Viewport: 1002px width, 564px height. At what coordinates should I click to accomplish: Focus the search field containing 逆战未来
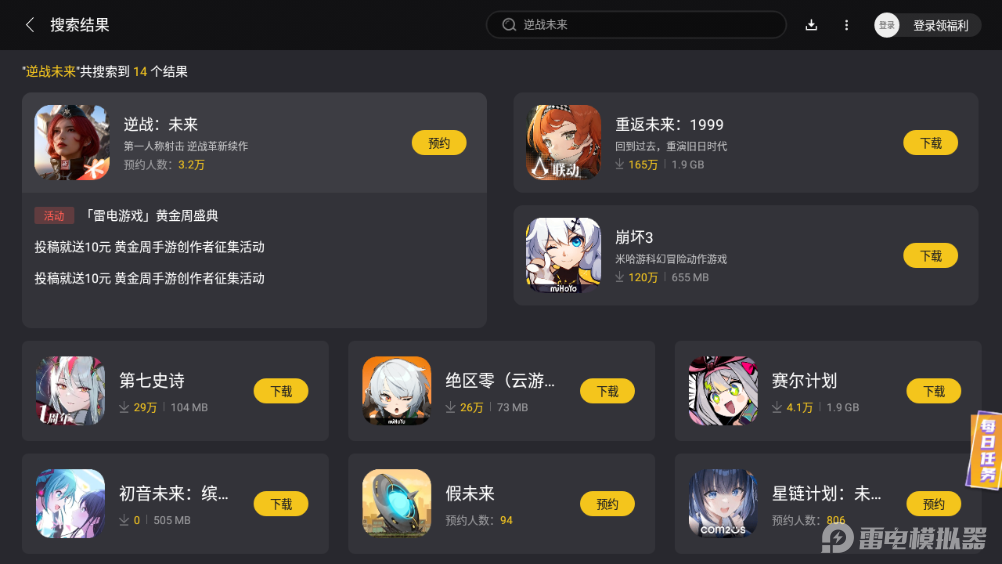pos(636,25)
